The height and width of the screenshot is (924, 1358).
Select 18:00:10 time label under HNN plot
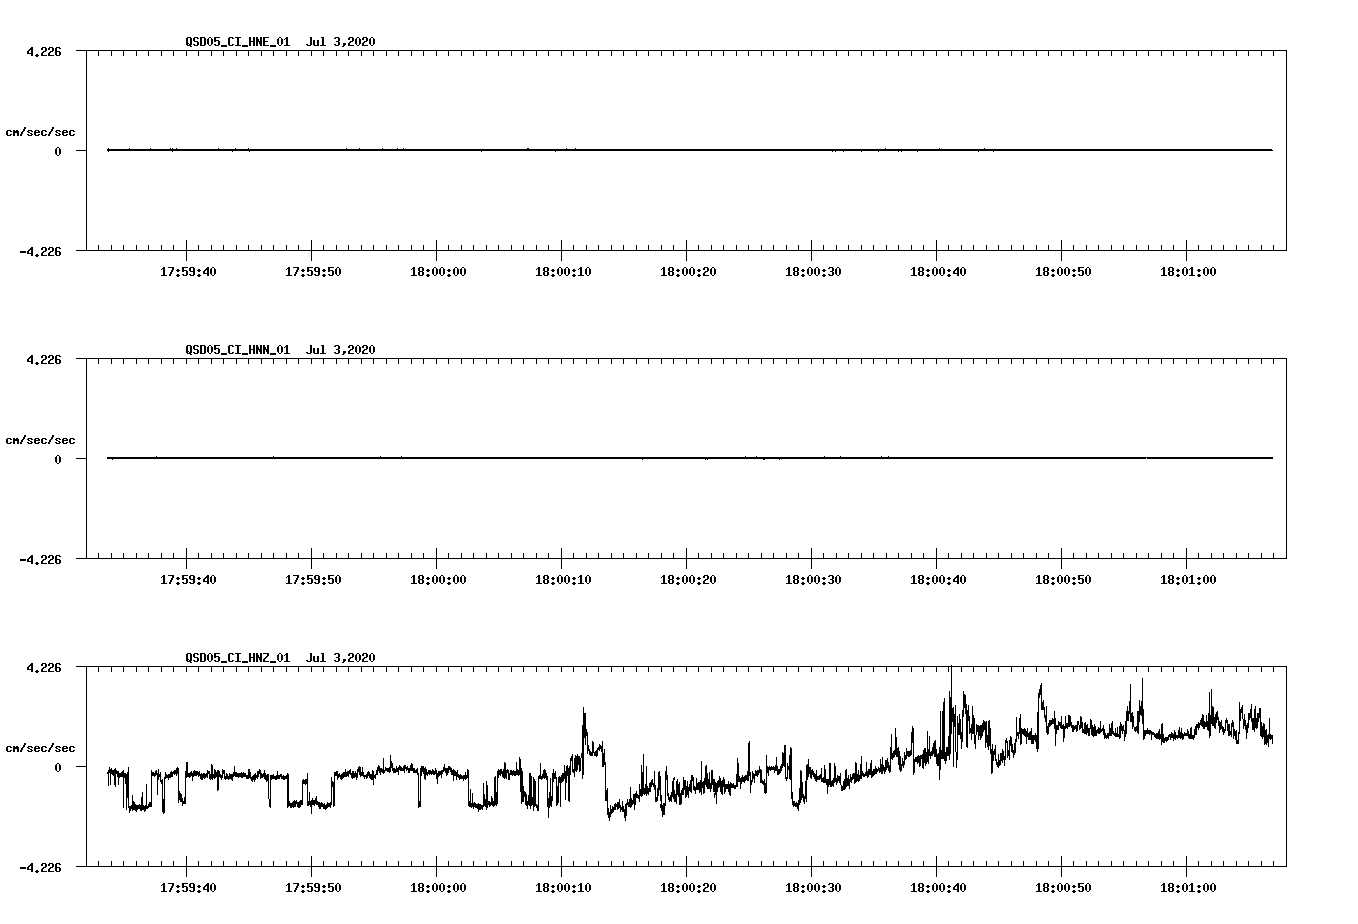click(x=563, y=579)
